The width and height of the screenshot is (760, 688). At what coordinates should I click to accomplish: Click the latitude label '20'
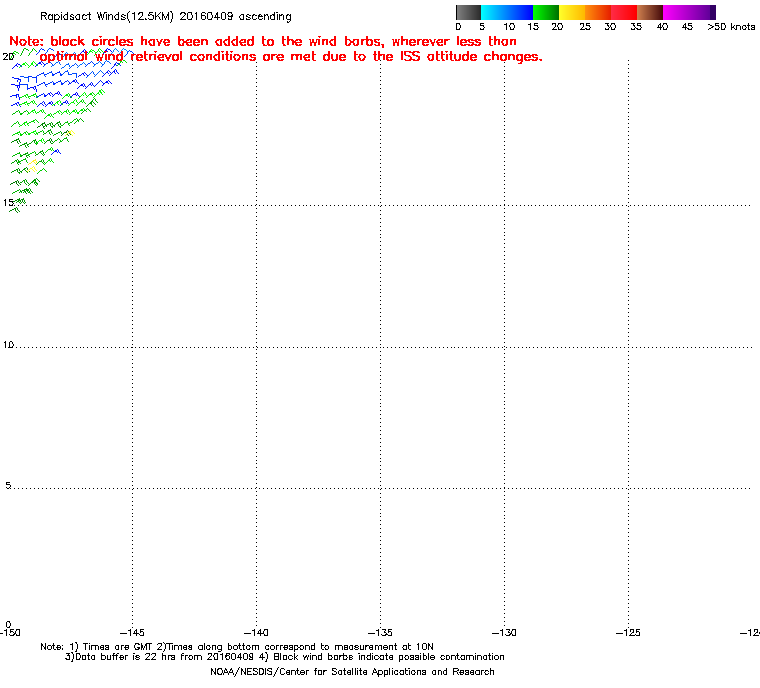8,57
